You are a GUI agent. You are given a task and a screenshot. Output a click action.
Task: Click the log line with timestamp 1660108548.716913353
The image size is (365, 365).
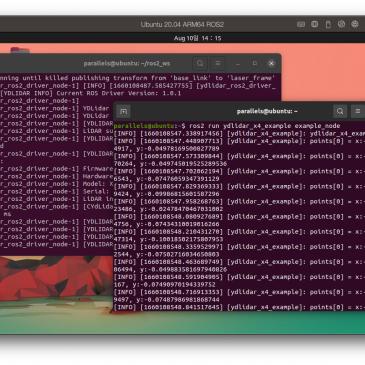coord(239,292)
